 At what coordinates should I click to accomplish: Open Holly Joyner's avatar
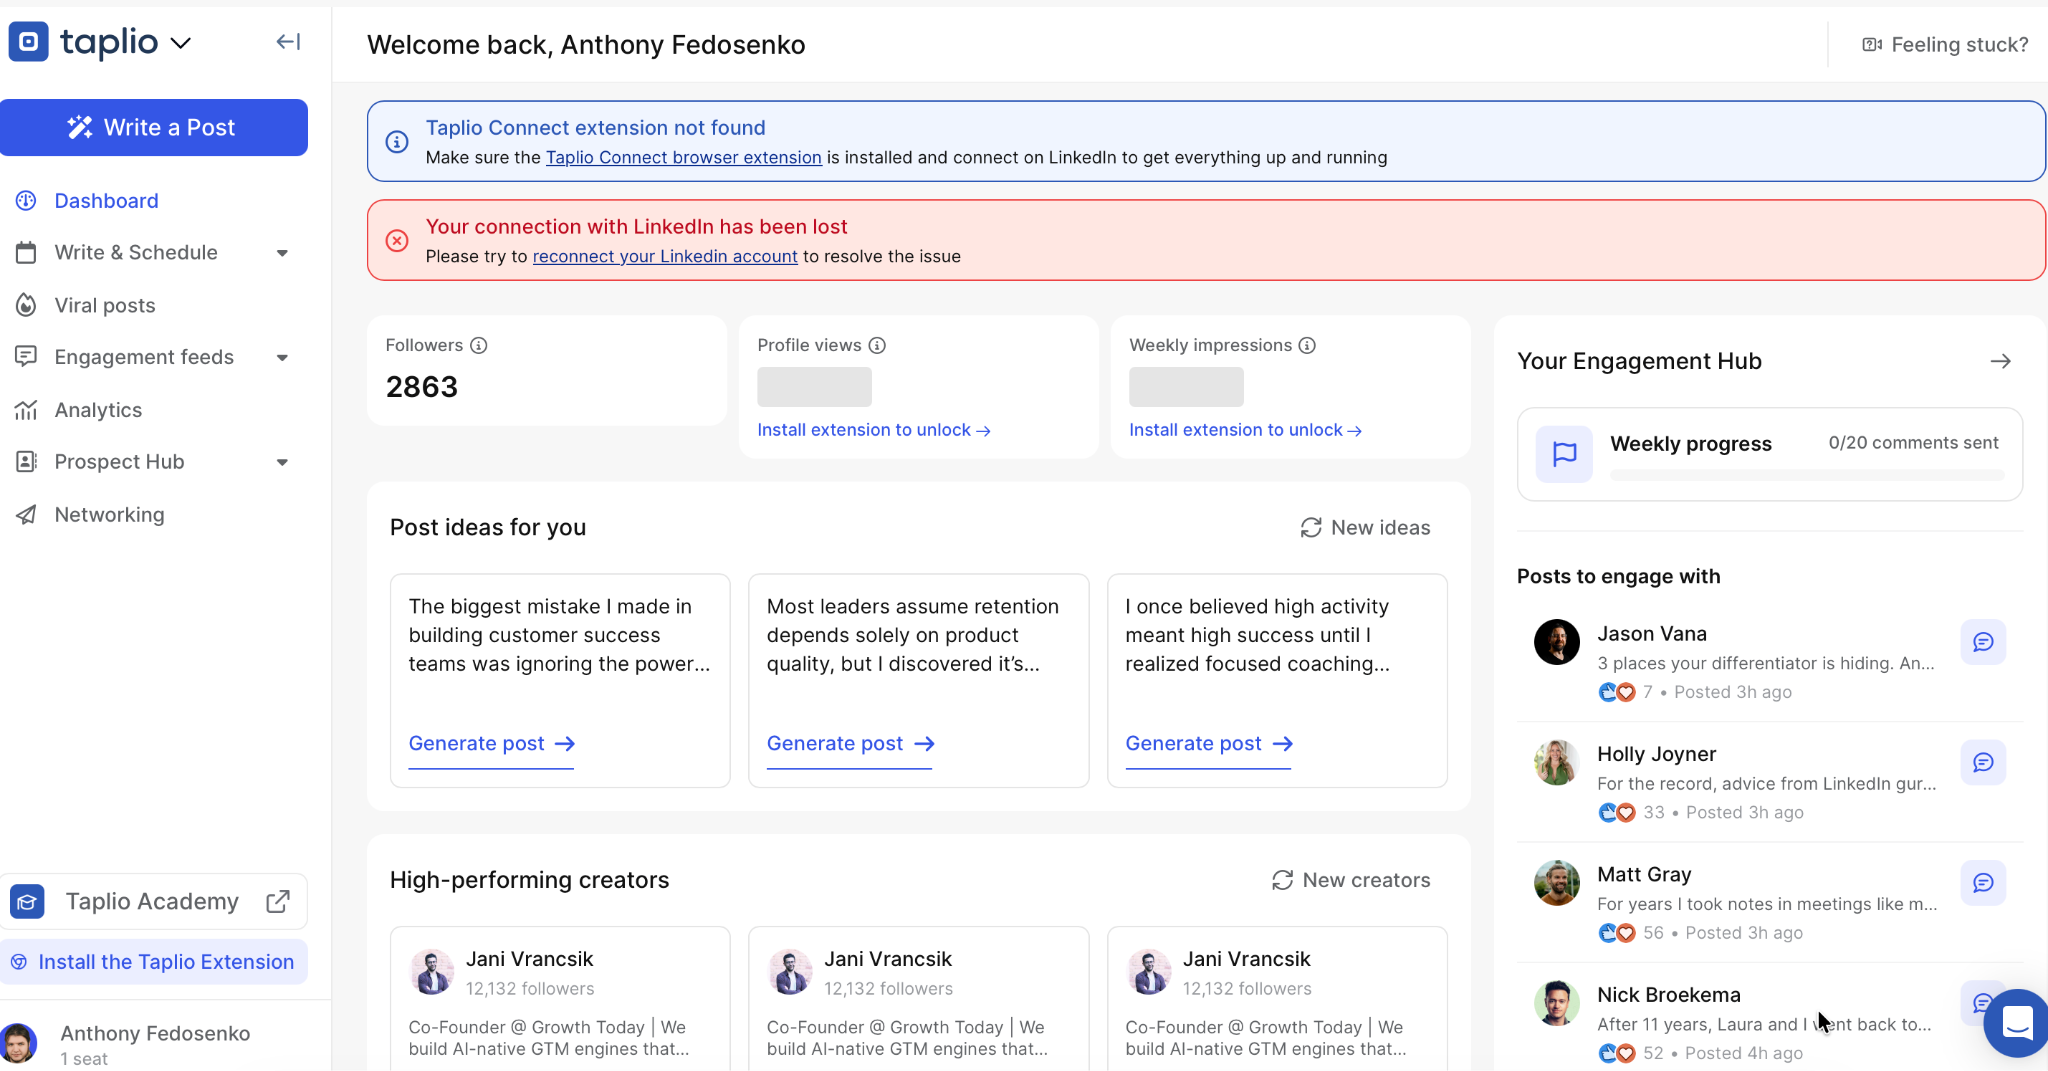1557,763
